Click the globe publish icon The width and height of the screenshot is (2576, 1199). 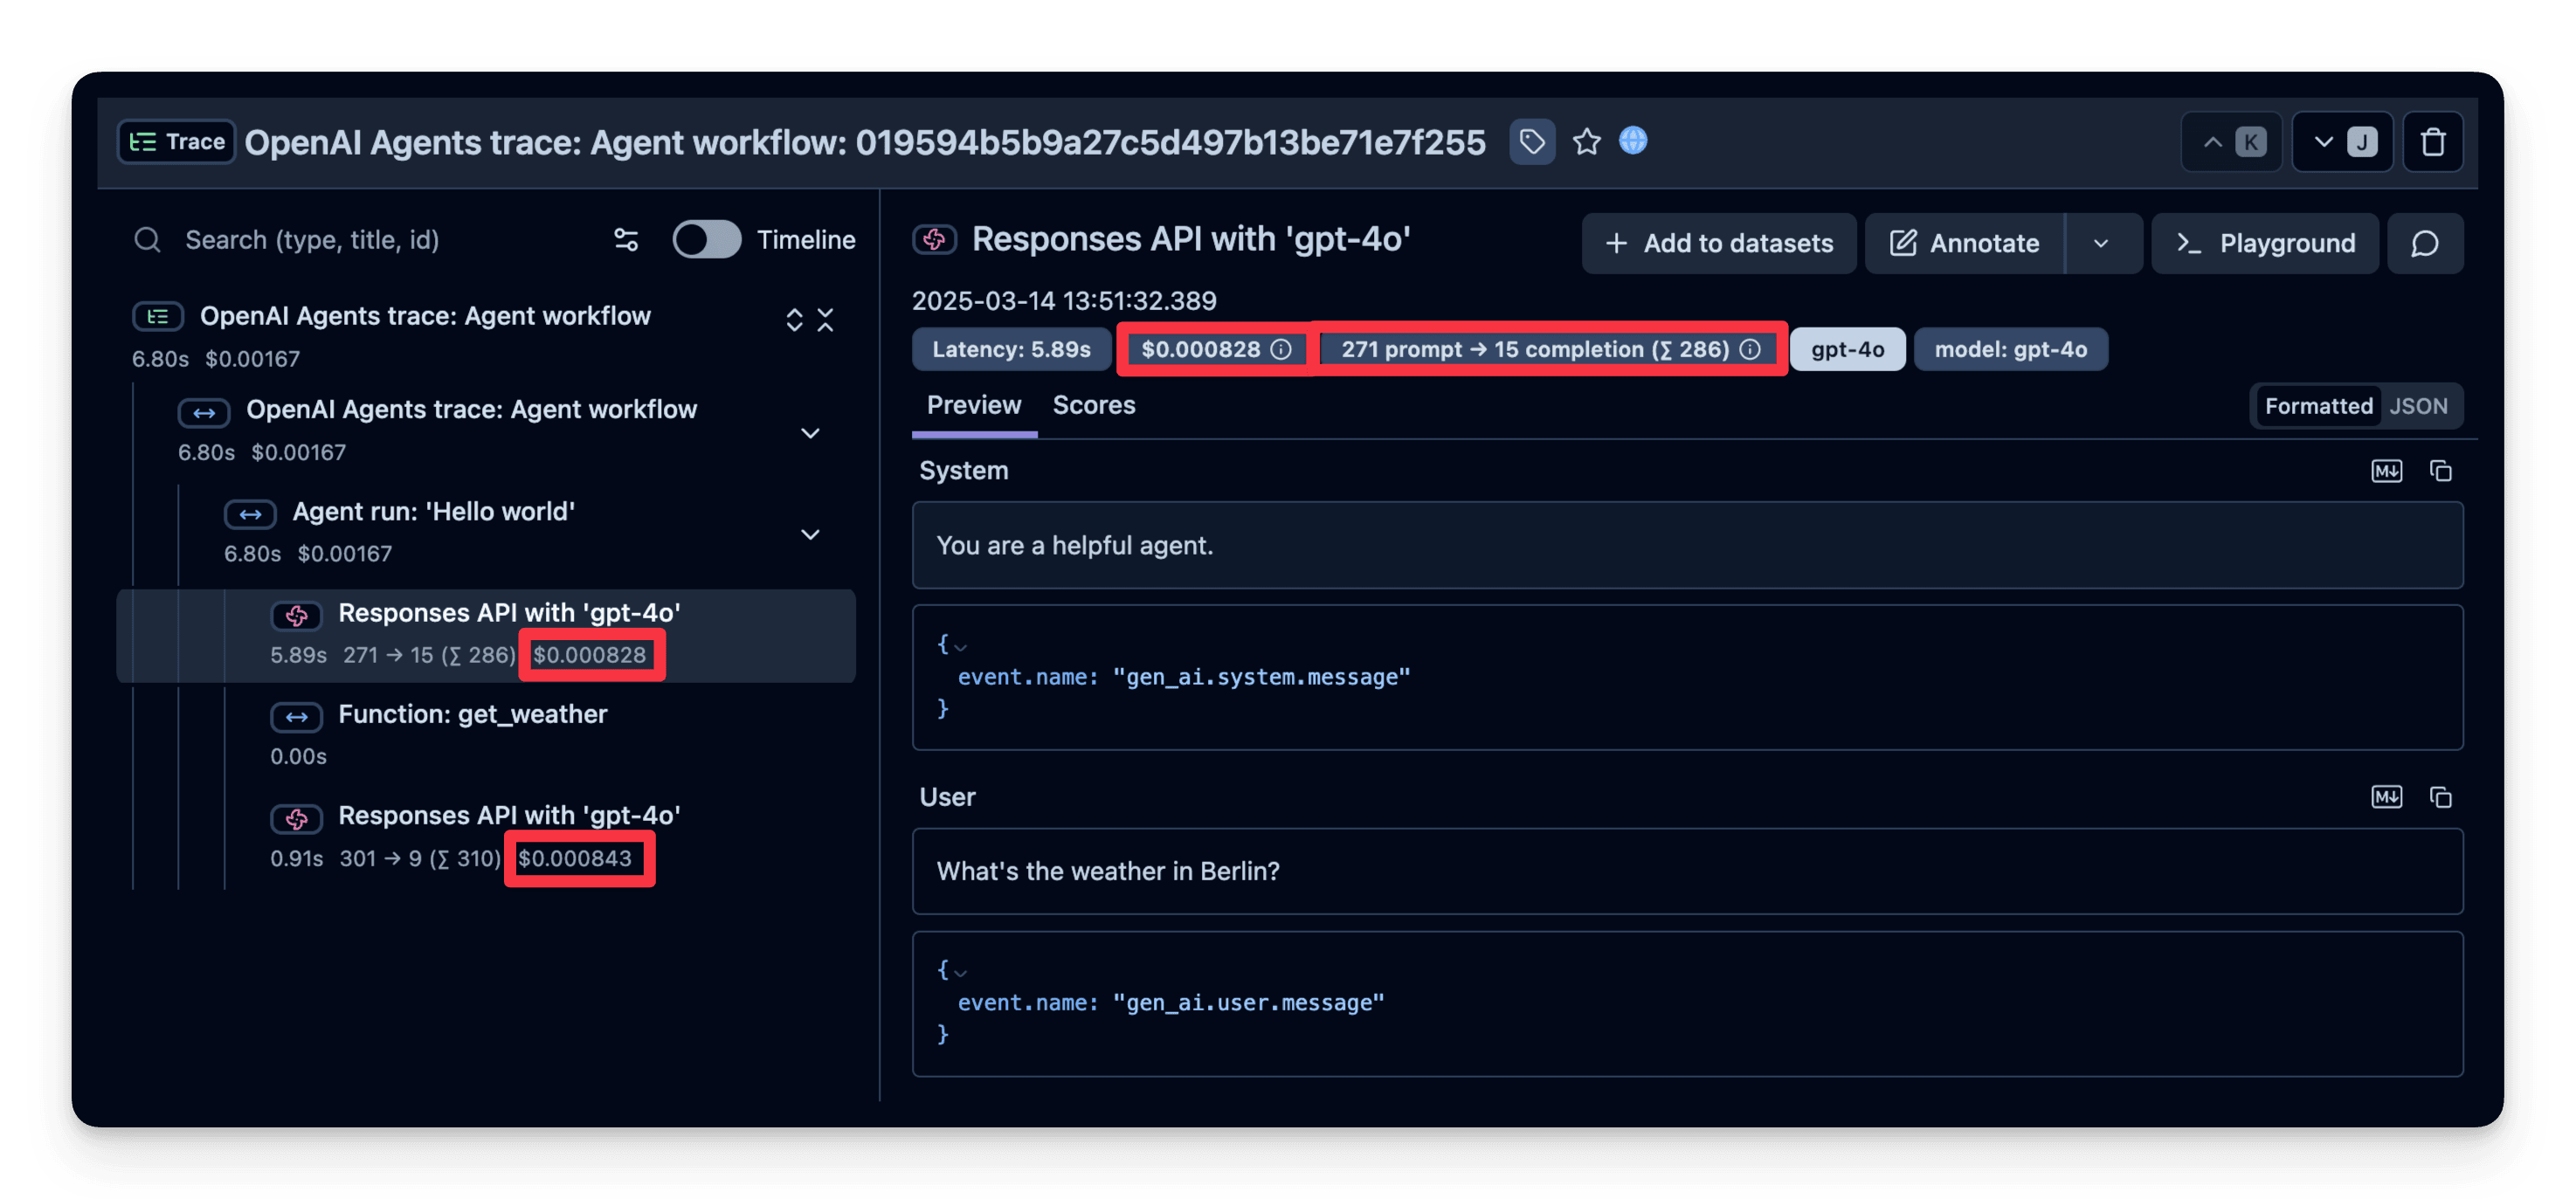pos(1632,141)
